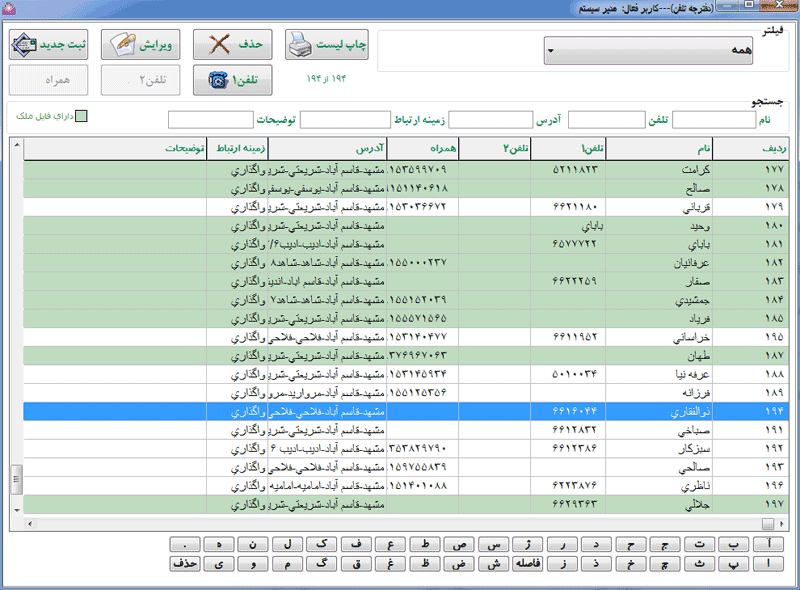Sort by the همراه column header
The width and height of the screenshot is (800, 590).
tap(422, 149)
